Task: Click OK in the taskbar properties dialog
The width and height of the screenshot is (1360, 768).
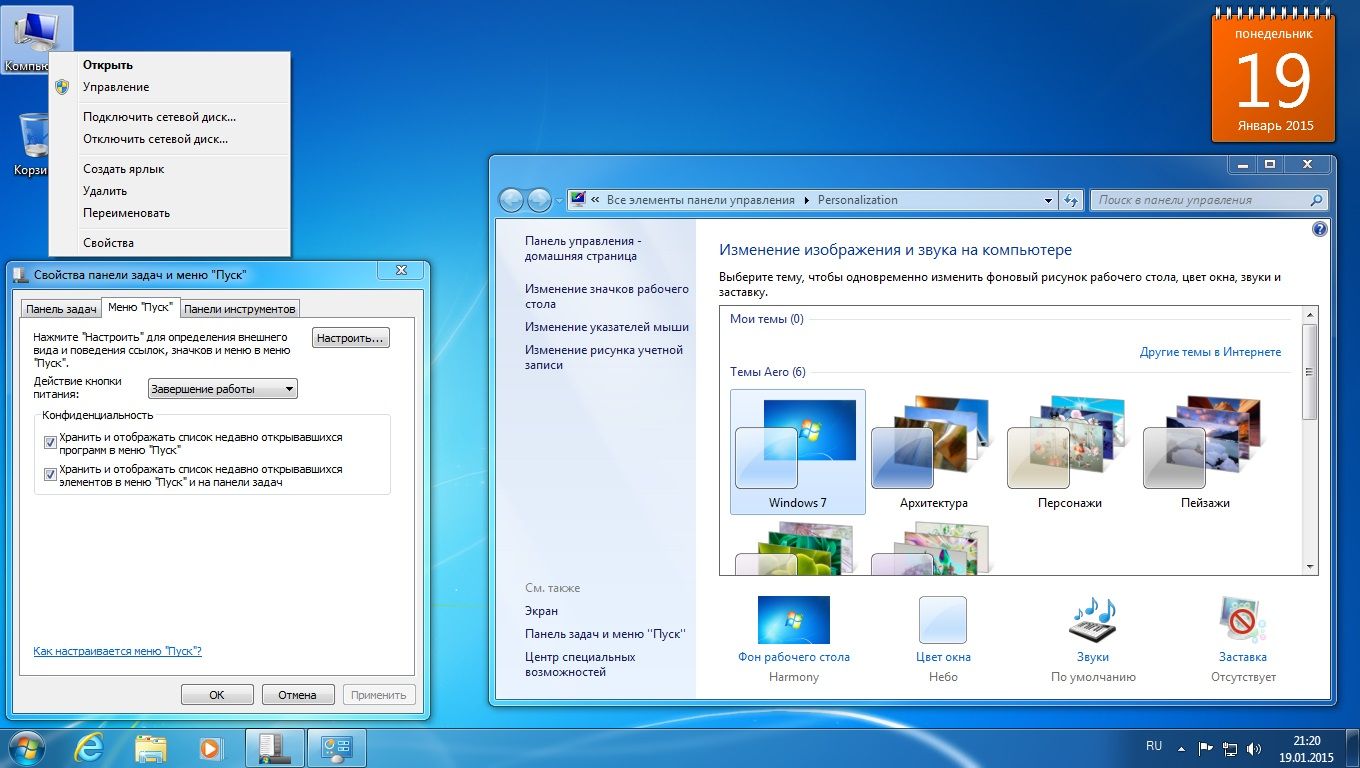Action: [x=217, y=694]
